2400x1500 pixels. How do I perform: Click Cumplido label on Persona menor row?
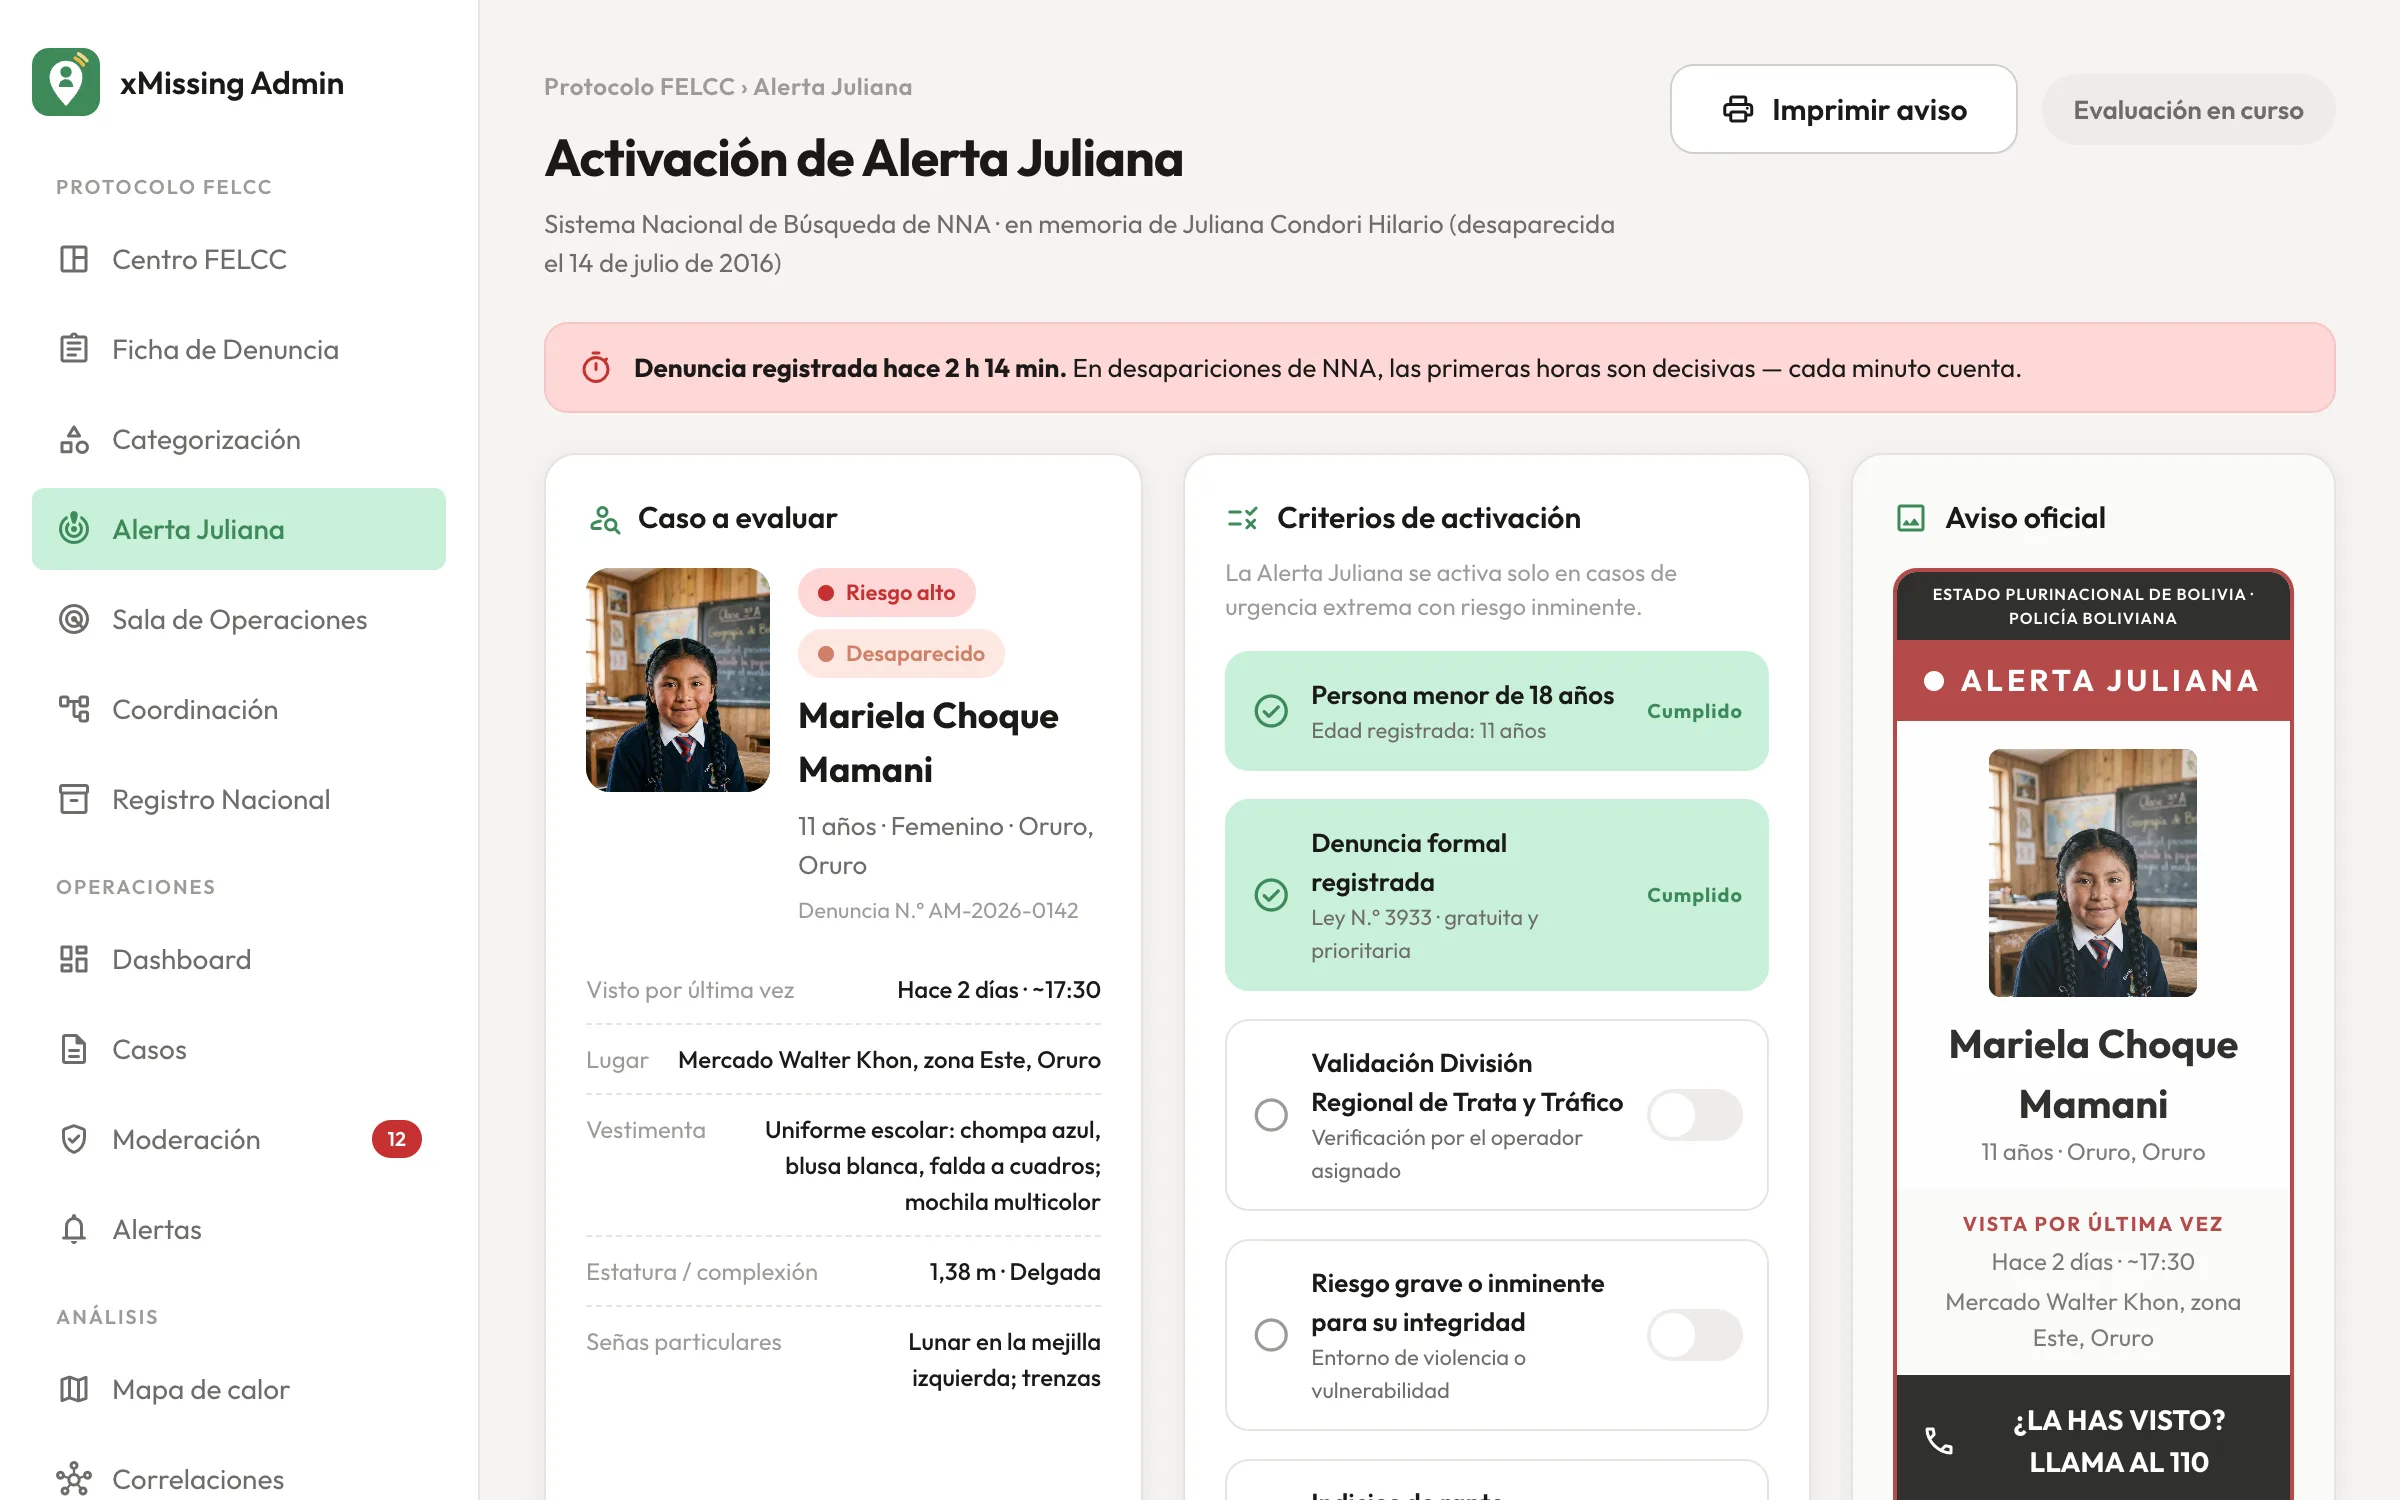(1694, 711)
